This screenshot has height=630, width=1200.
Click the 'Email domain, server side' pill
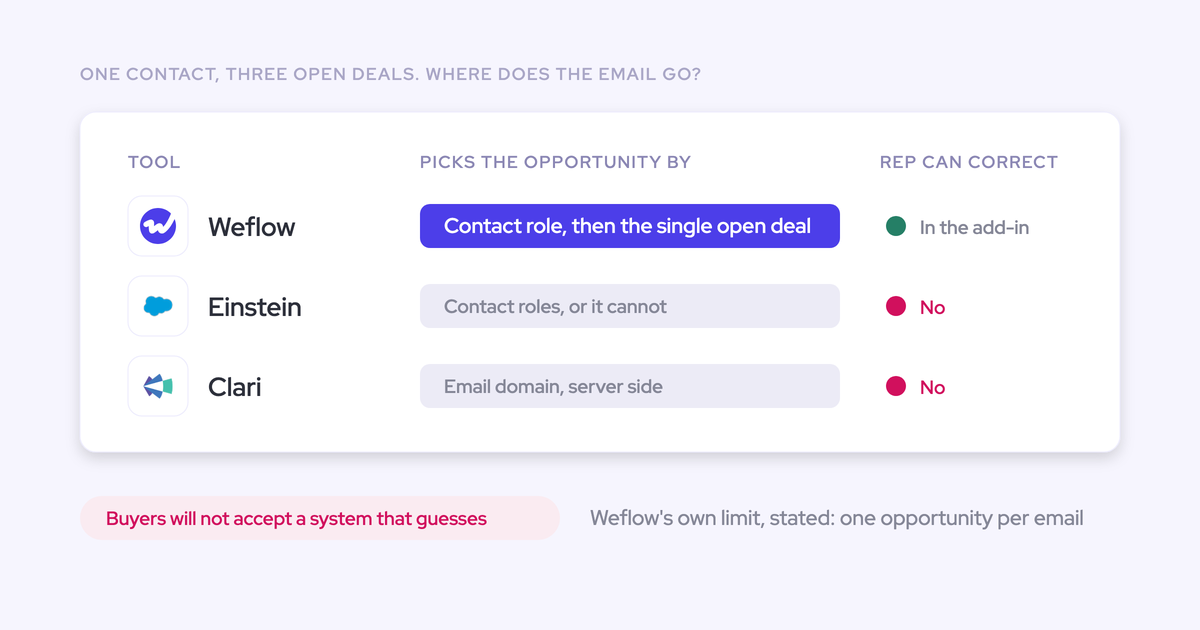[x=630, y=386]
